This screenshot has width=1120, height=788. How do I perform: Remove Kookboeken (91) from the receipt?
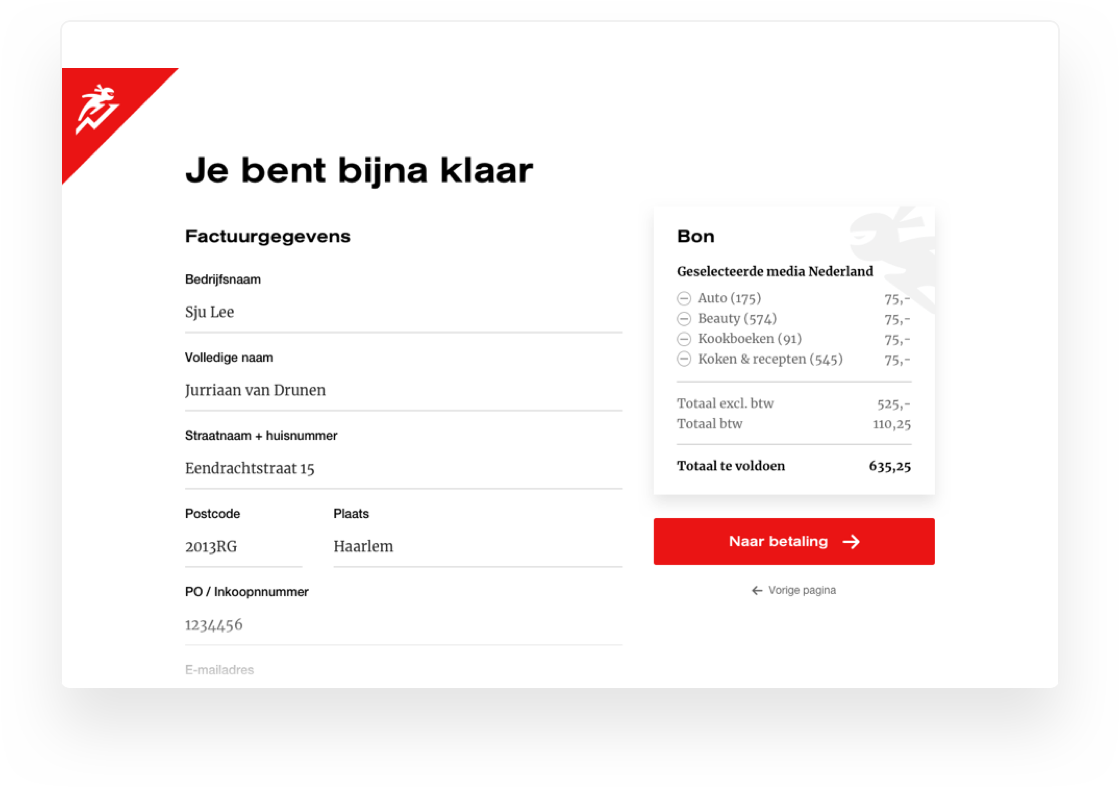point(684,339)
